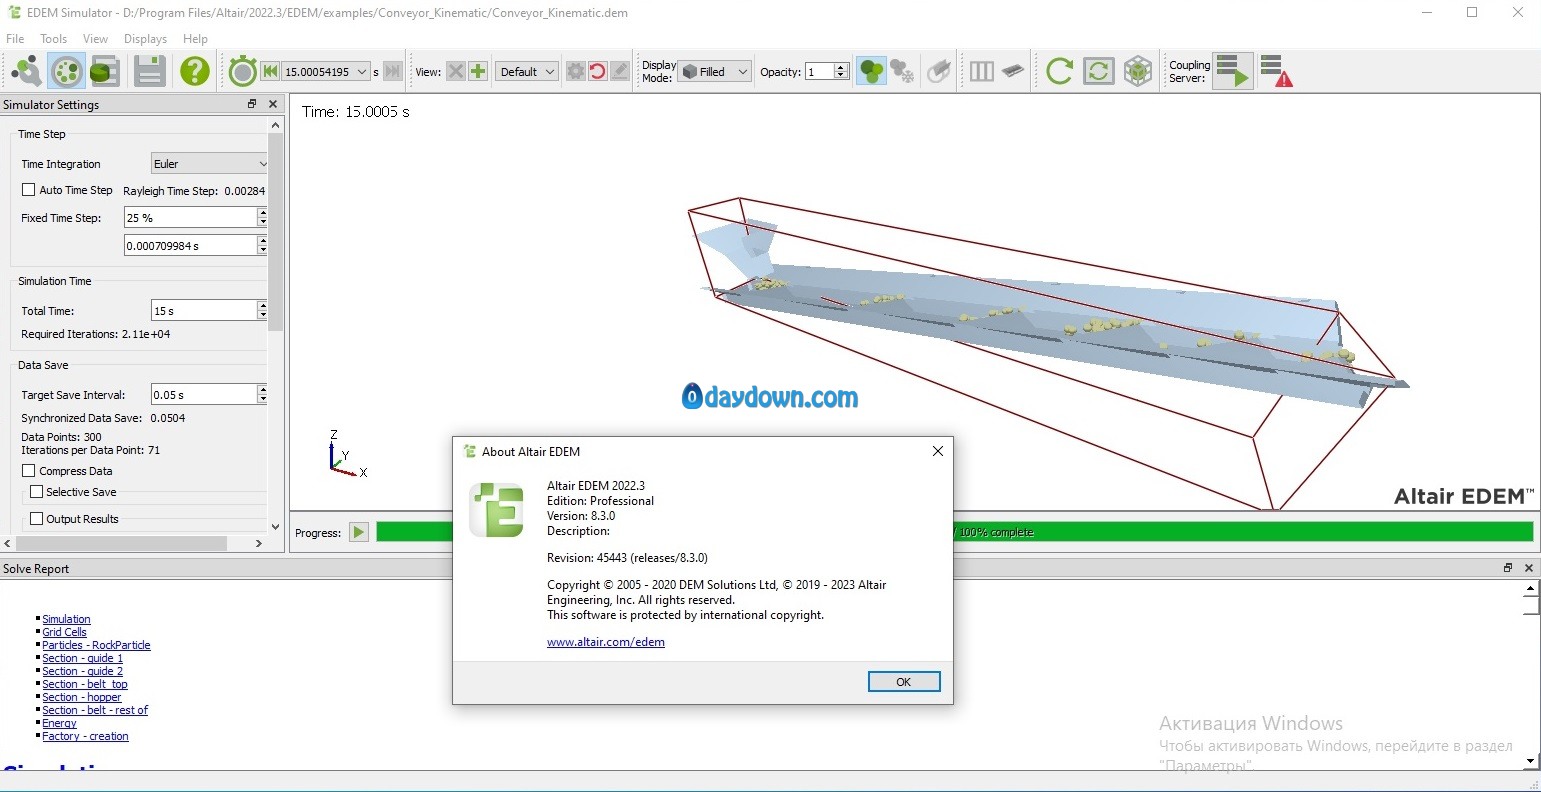
Task: Start the coupling server icon
Action: [1233, 71]
